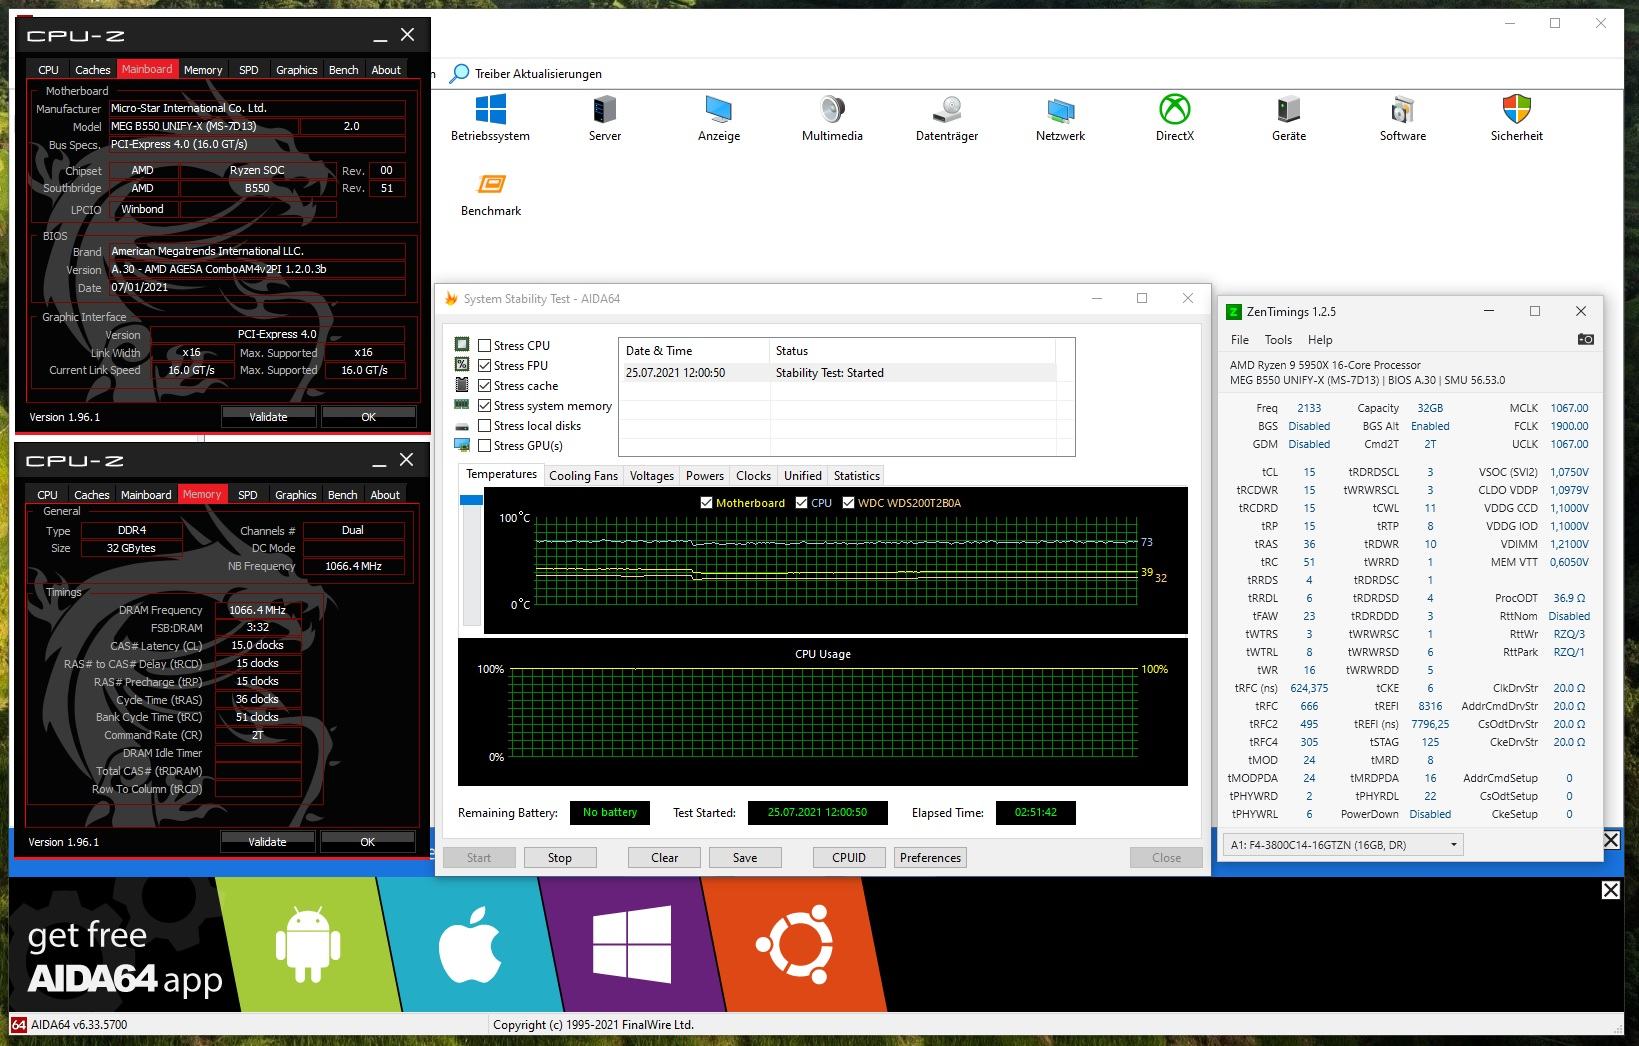Click the CPU chip icon beside Stress CPU
The width and height of the screenshot is (1639, 1046).
click(462, 345)
